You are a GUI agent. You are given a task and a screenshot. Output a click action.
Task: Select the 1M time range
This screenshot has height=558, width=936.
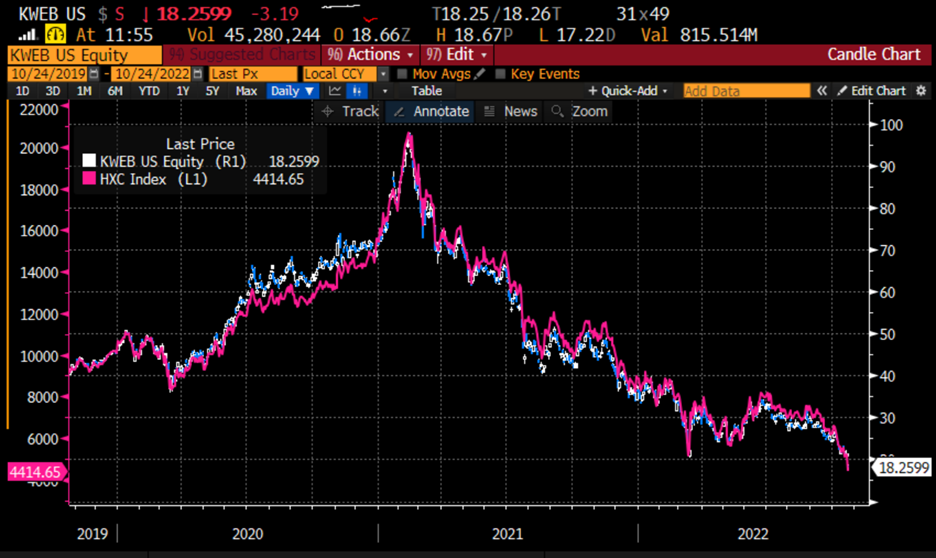tap(84, 91)
